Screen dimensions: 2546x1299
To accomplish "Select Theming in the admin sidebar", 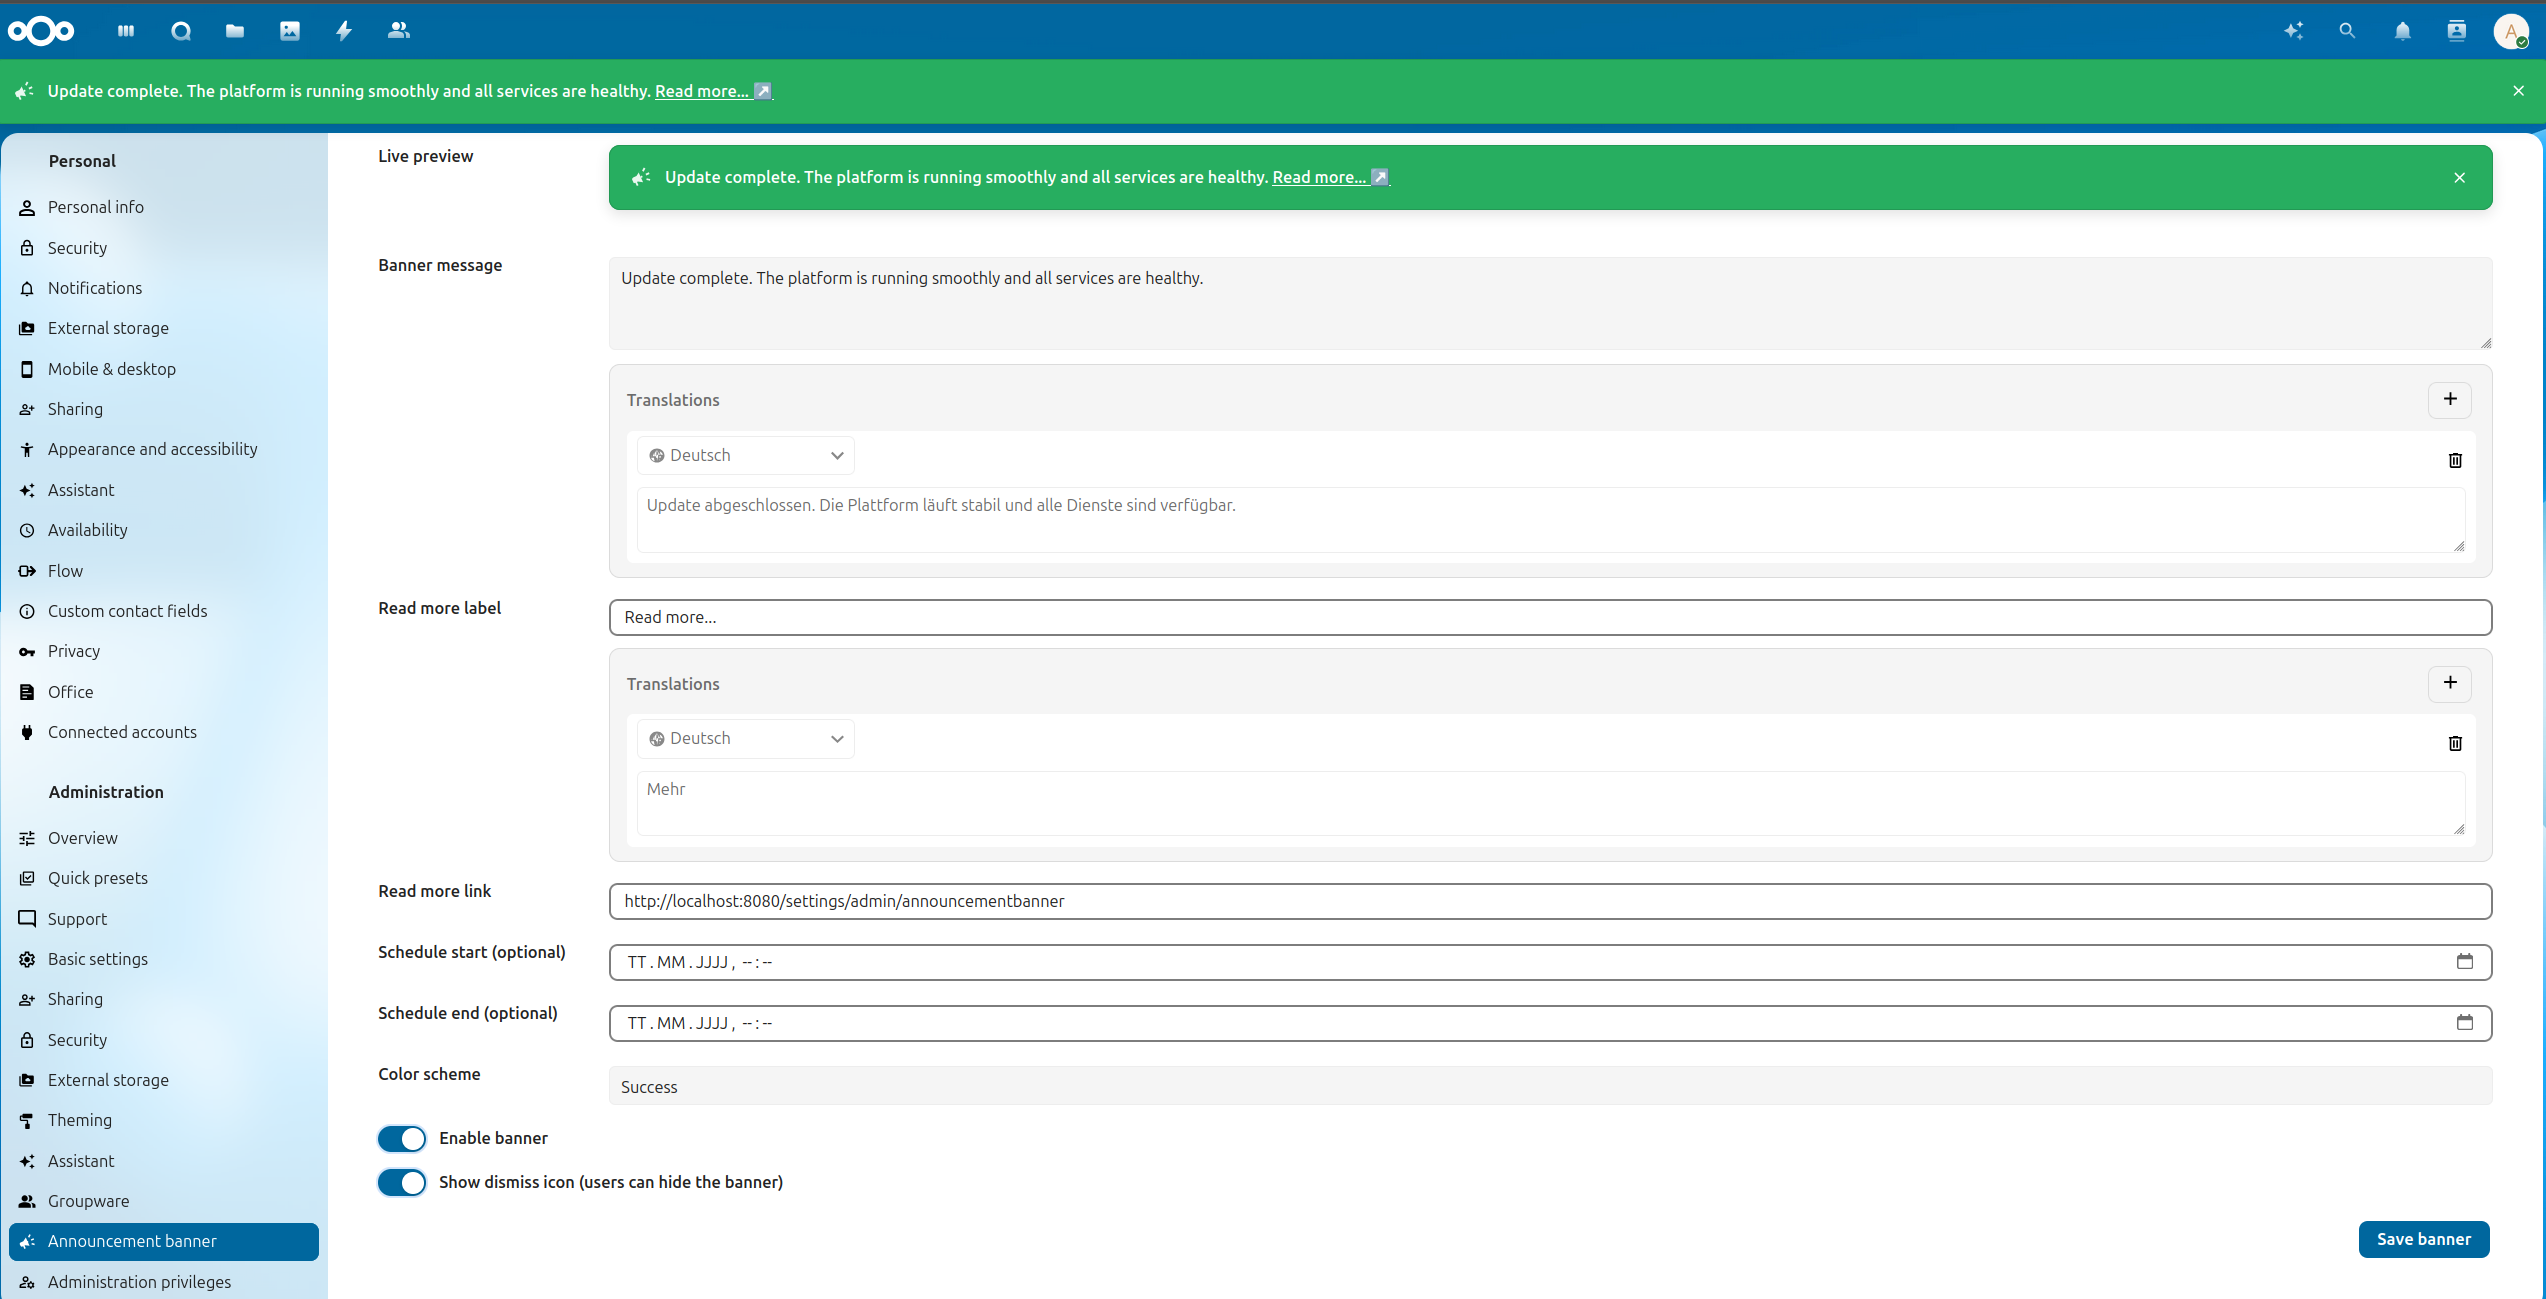I will [79, 1120].
